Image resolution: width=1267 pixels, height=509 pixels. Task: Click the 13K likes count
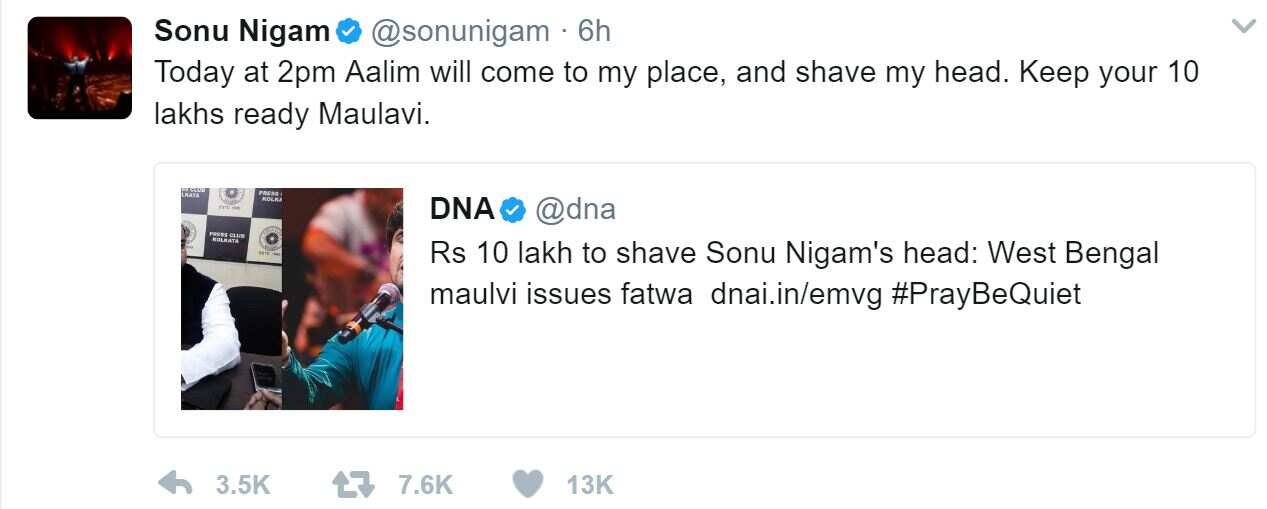coord(589,485)
